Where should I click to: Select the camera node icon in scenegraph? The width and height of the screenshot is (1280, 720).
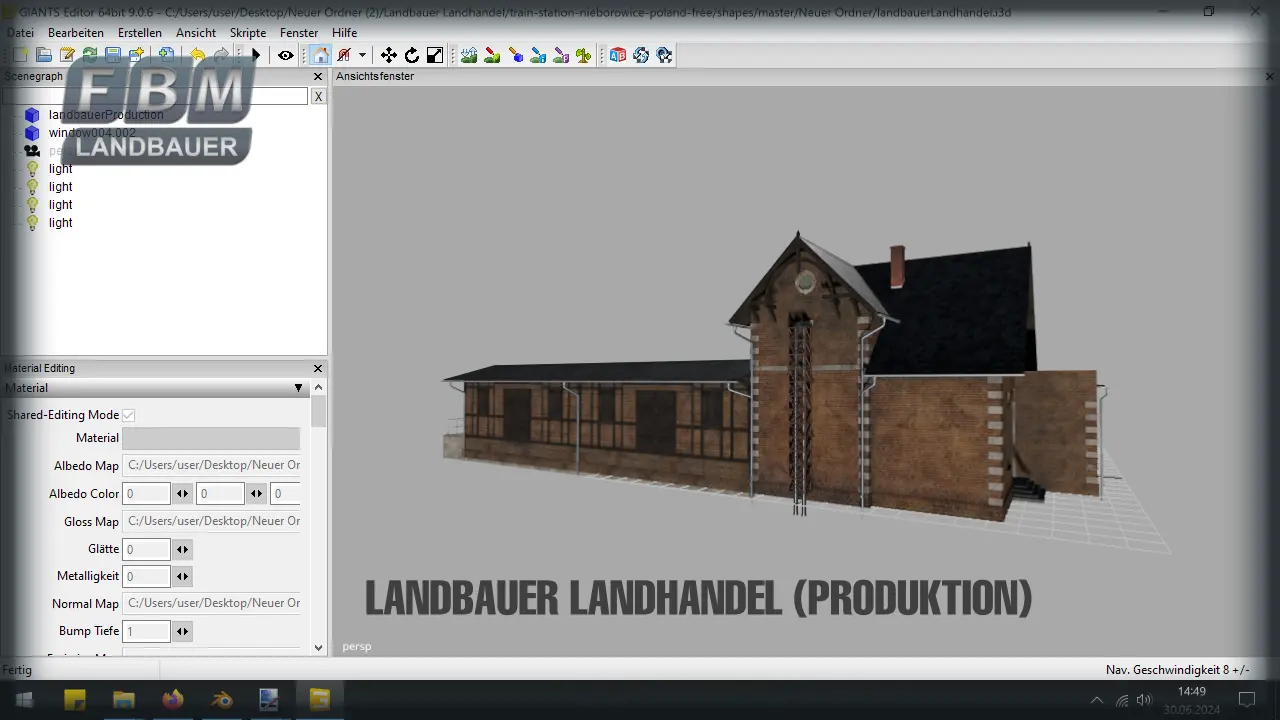coord(32,151)
